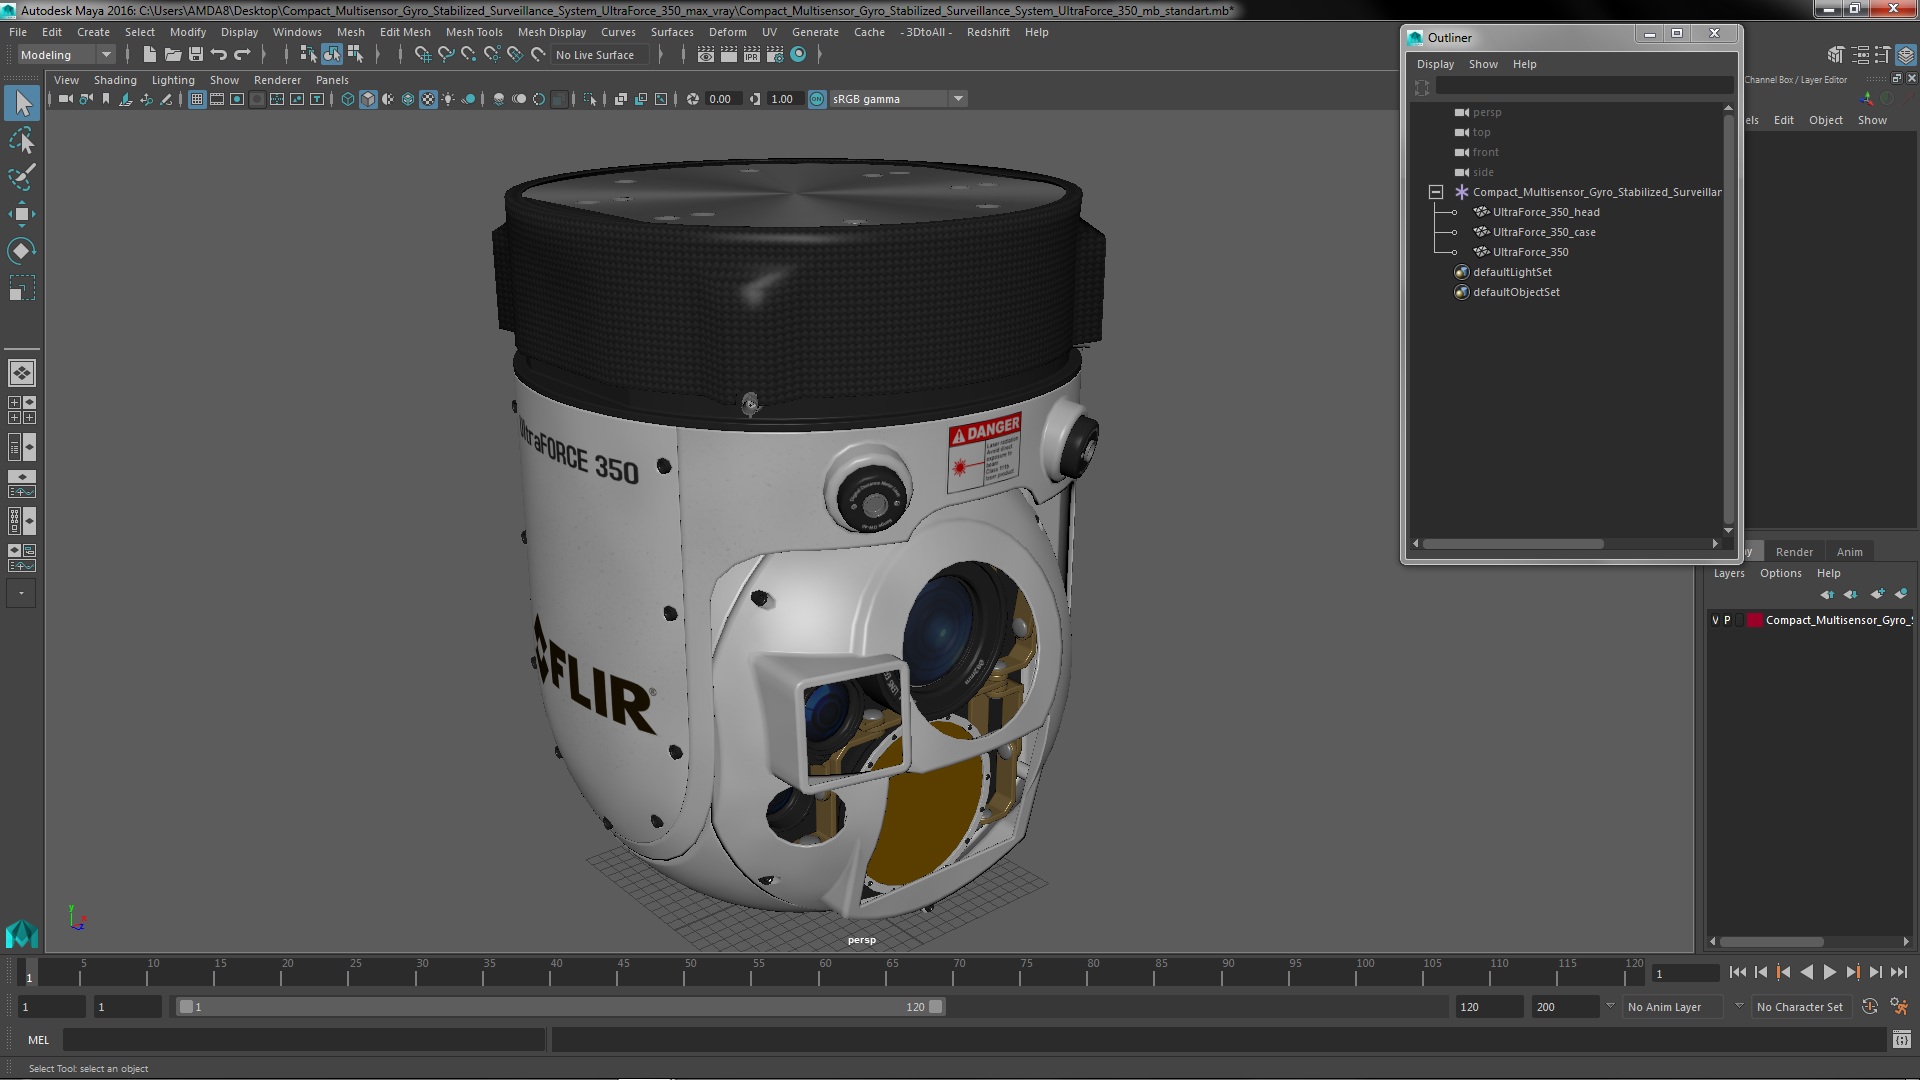Step back to previous keyframe
This screenshot has height=1080, width=1920.
click(1783, 972)
